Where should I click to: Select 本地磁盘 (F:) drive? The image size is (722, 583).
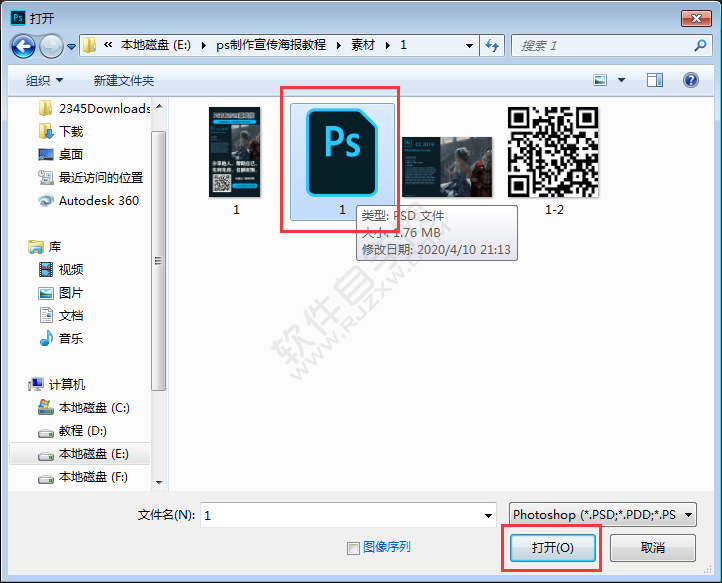point(83,477)
